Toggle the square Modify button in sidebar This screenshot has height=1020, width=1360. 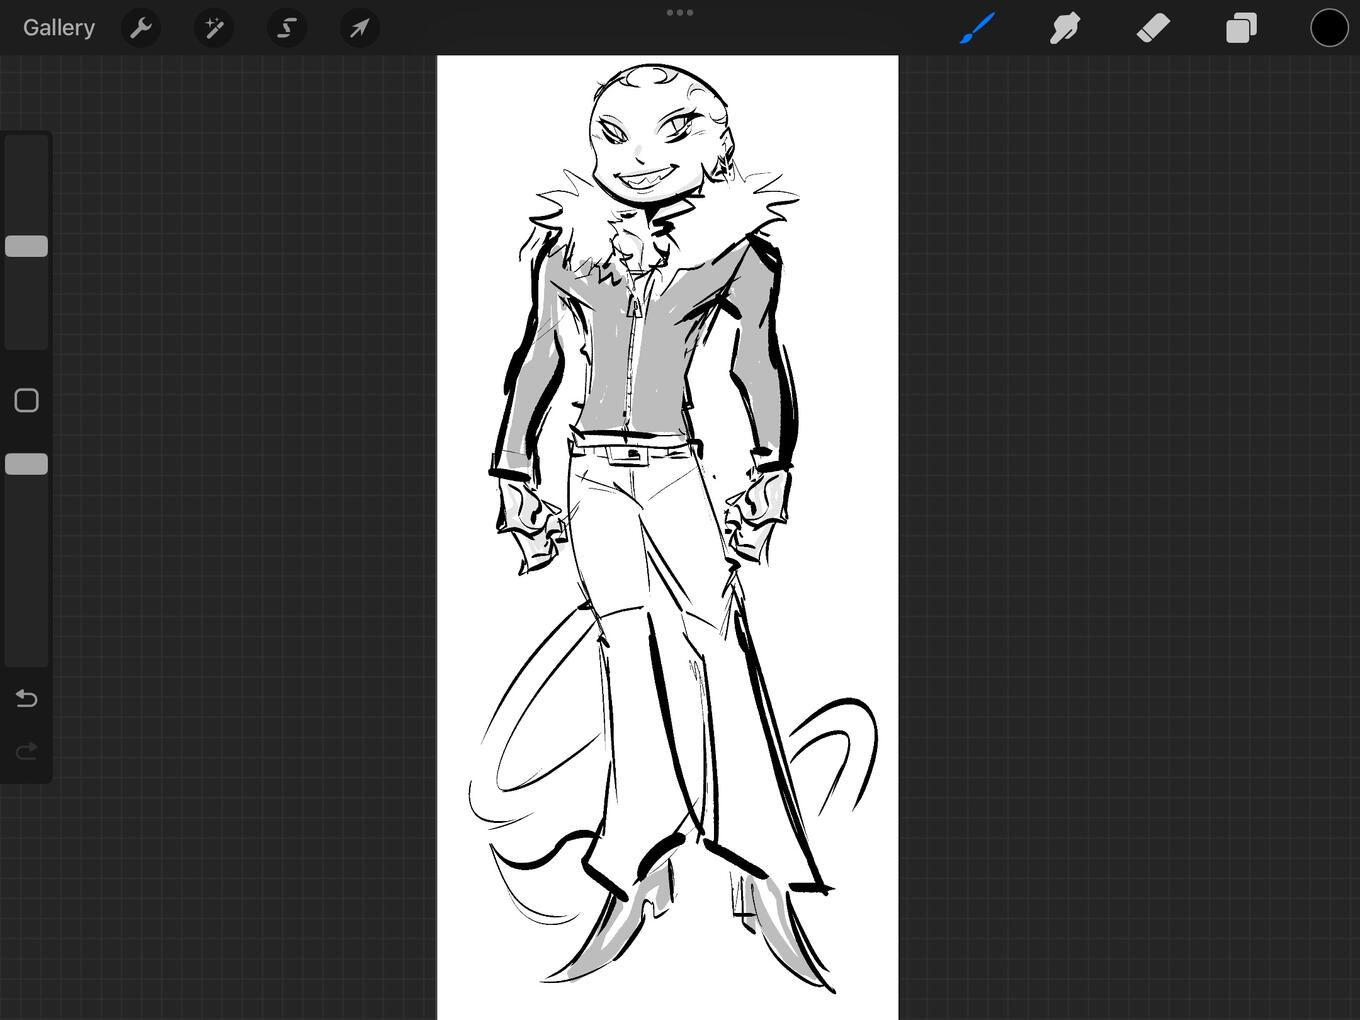(27, 401)
